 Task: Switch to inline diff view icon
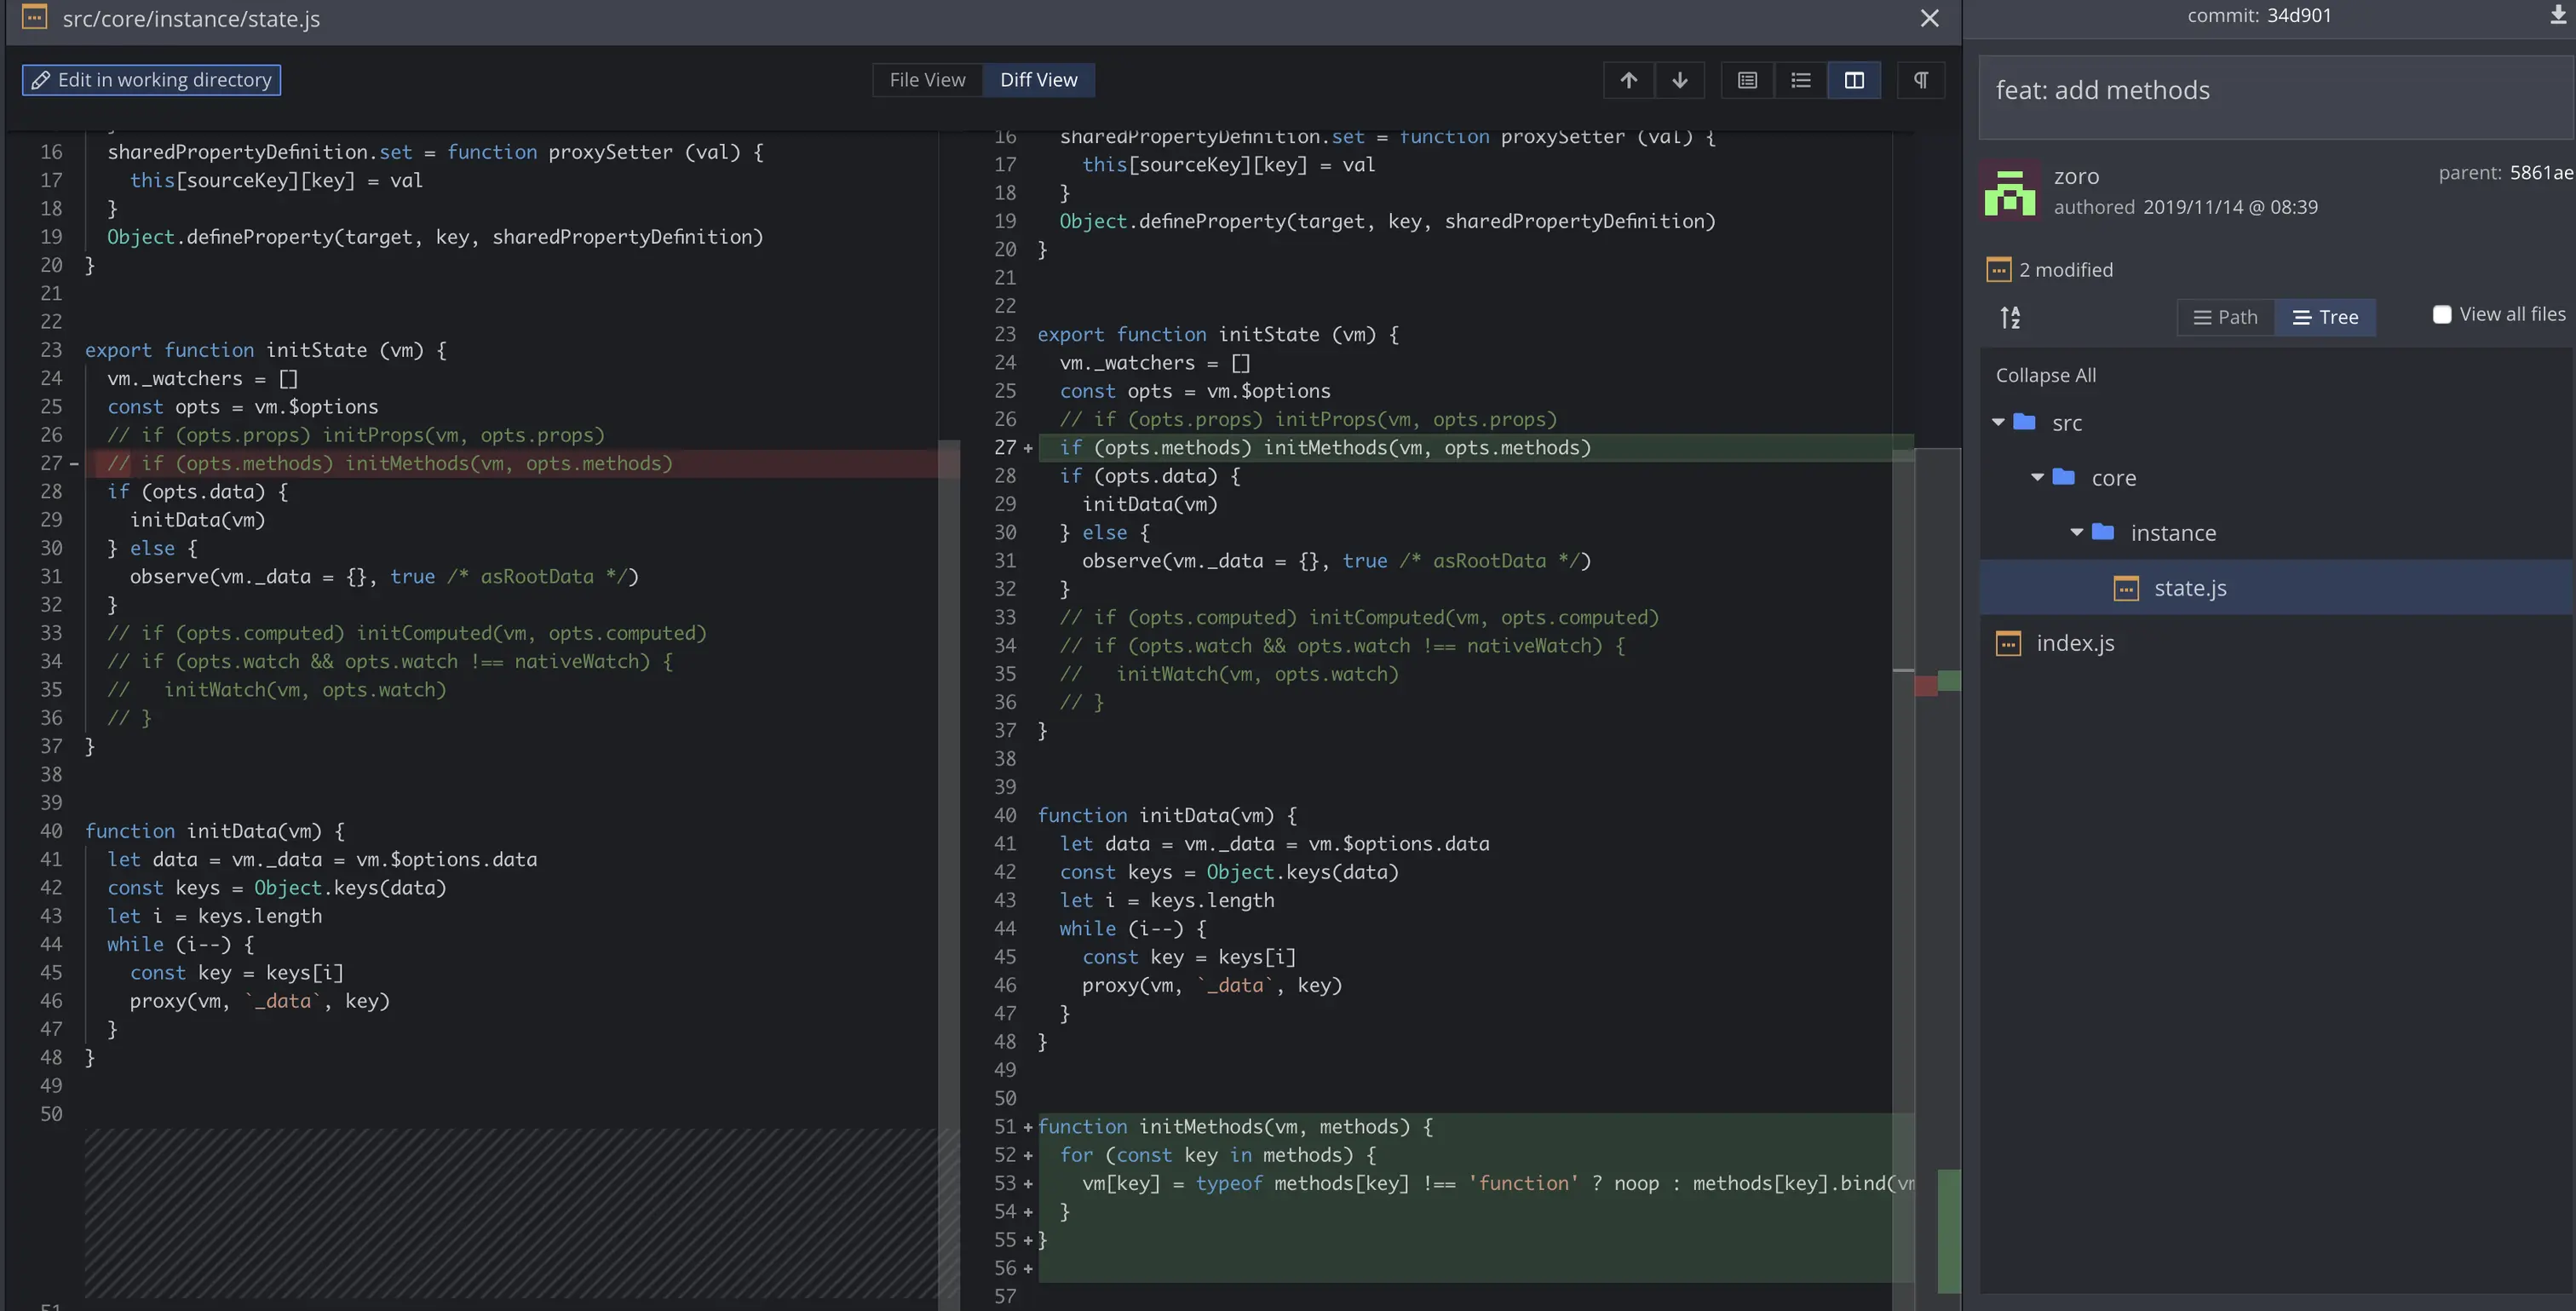1800,80
